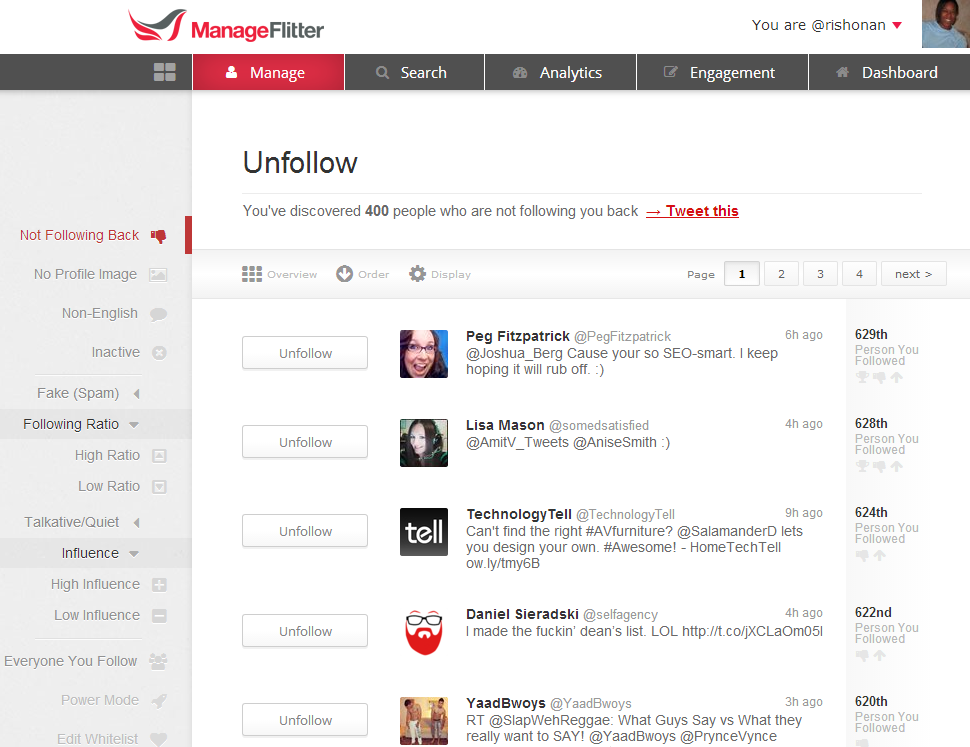The height and width of the screenshot is (747, 970).
Task: Click the down-arrow box icon beside Low Ratio
Action: [x=159, y=487]
